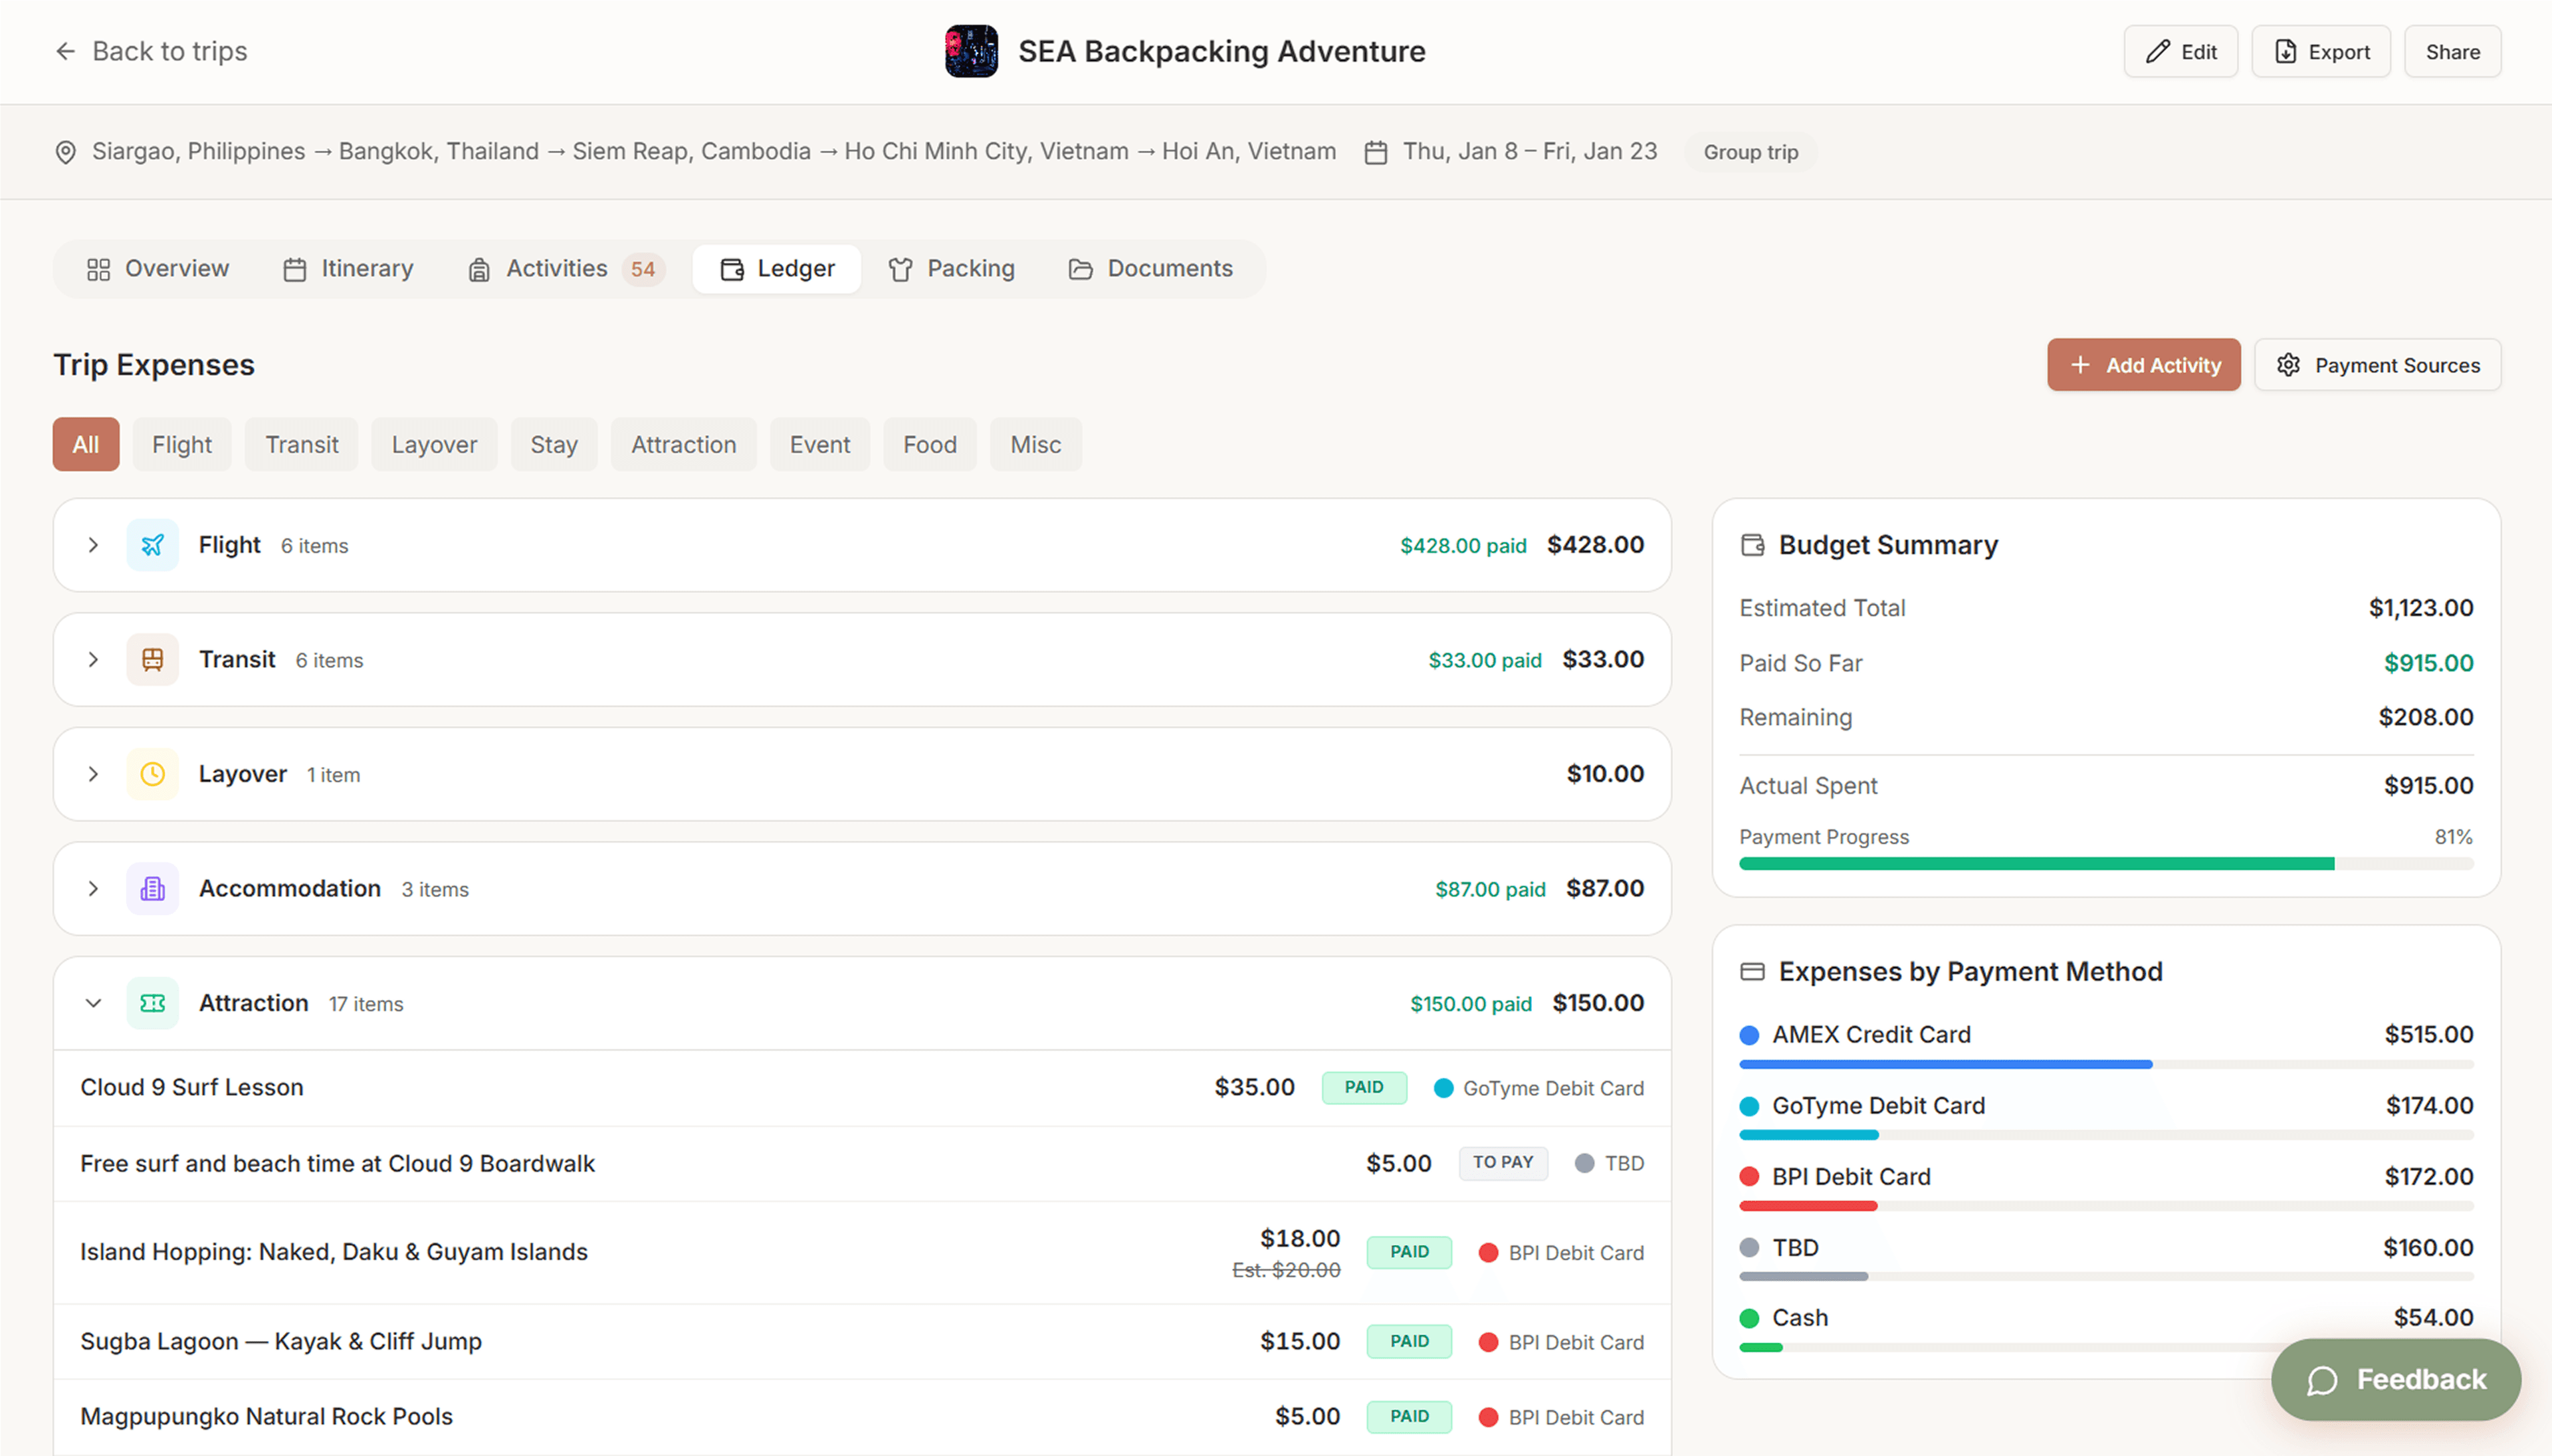Open Payment Sources settings
This screenshot has width=2552, height=1456.
2377,365
